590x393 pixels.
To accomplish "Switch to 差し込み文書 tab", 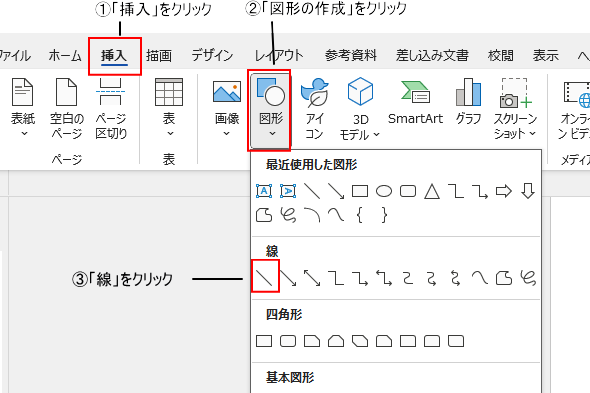I will click(x=432, y=56).
